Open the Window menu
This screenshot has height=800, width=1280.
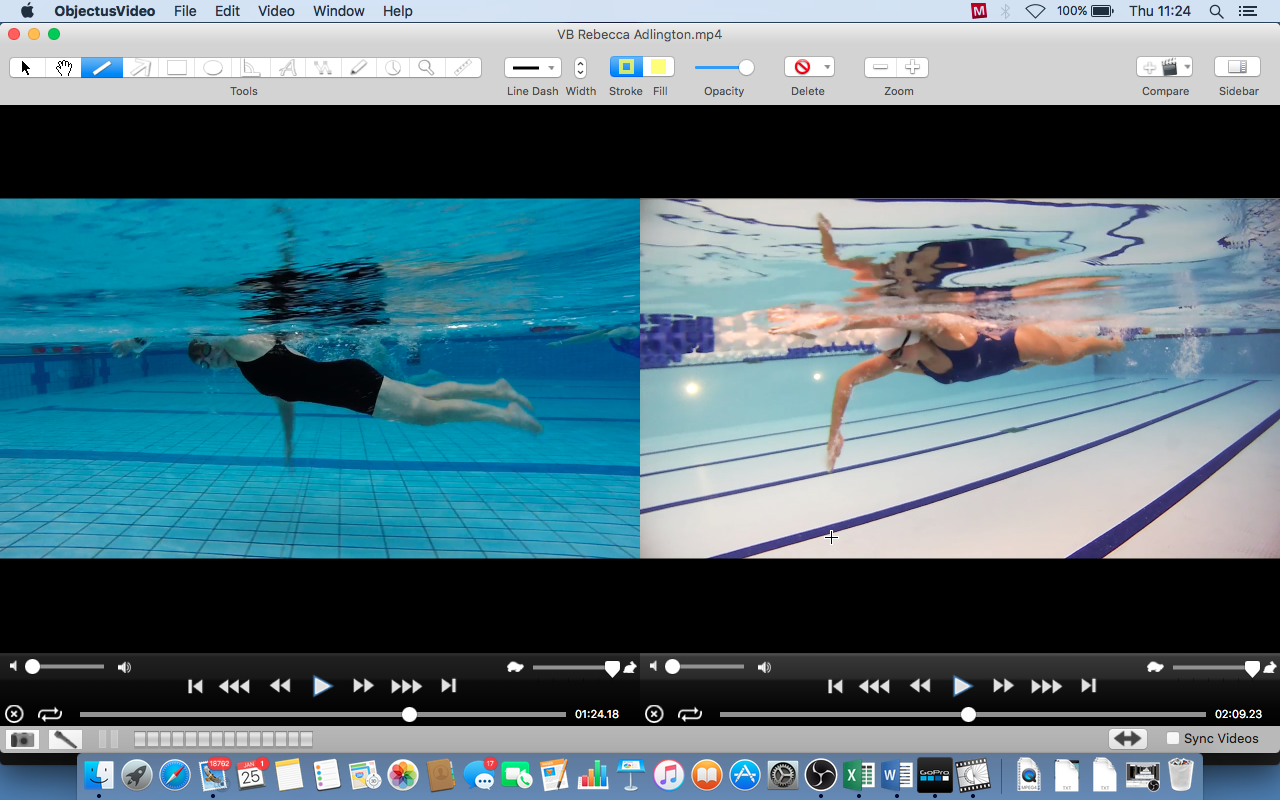(x=339, y=11)
